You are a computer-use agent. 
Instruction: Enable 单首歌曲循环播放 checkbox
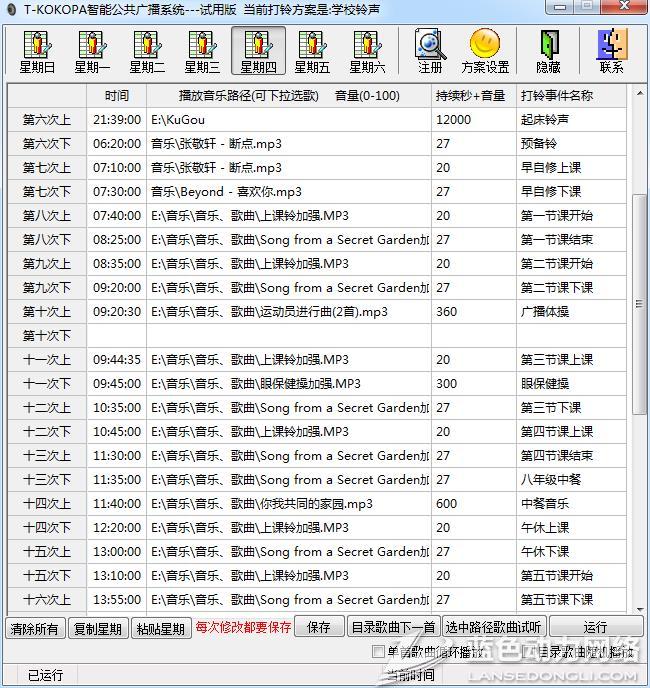[x=378, y=652]
